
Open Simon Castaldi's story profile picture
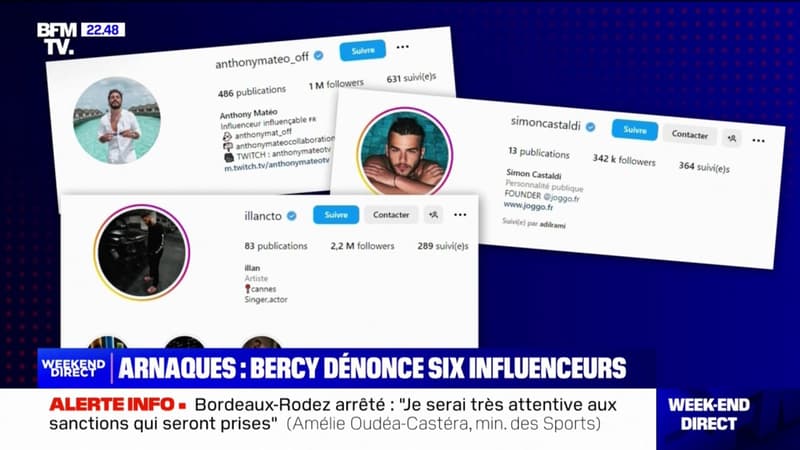pyautogui.click(x=405, y=151)
